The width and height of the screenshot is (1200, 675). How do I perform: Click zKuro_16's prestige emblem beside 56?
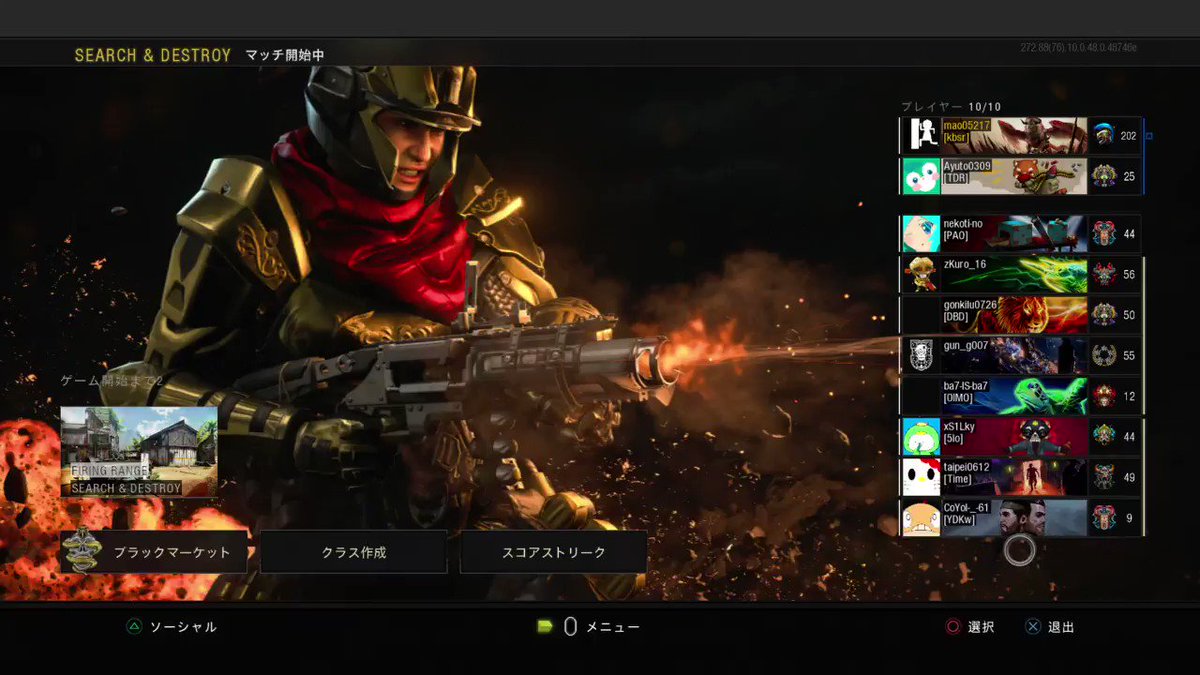pyautogui.click(x=1103, y=274)
